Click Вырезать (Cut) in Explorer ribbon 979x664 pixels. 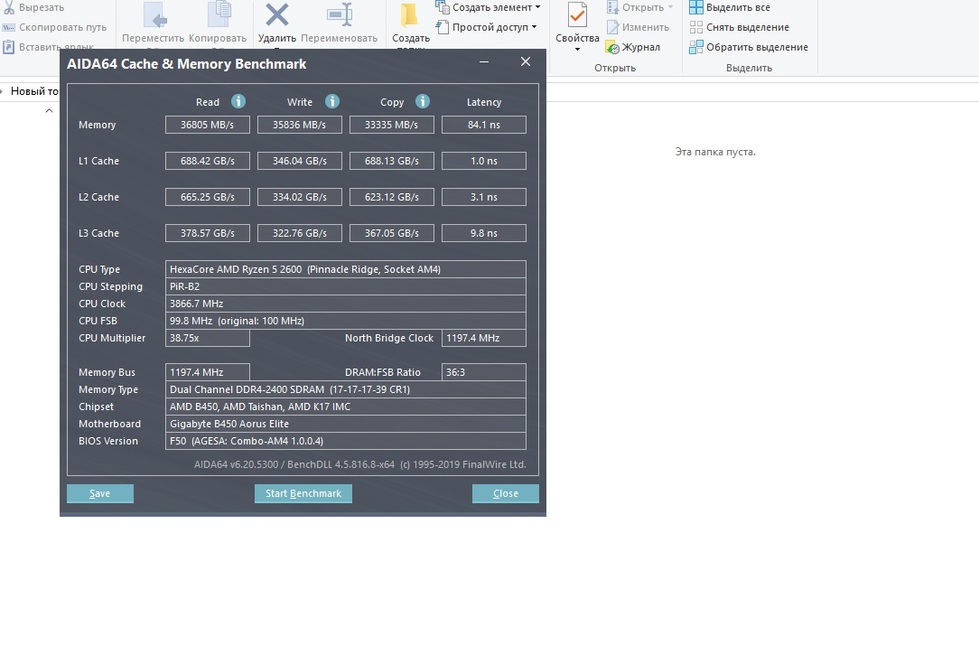click(x=33, y=7)
